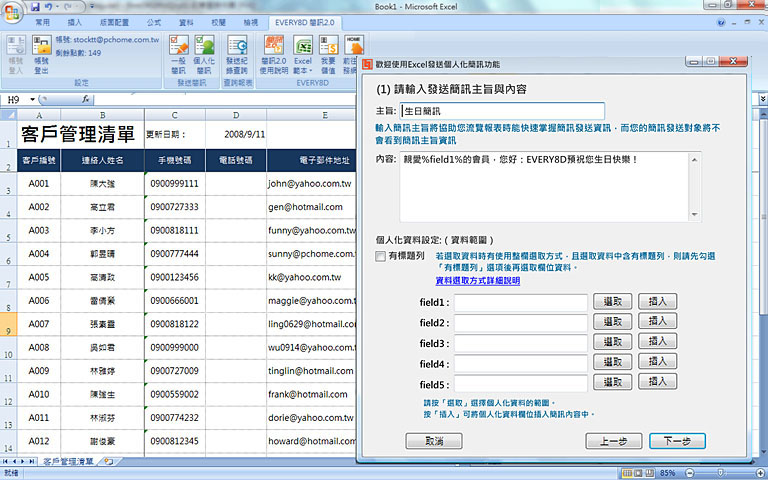This screenshot has width=768, height=480.
Task: Switch to the 資料 ribbon tab
Action: pyautogui.click(x=186, y=23)
